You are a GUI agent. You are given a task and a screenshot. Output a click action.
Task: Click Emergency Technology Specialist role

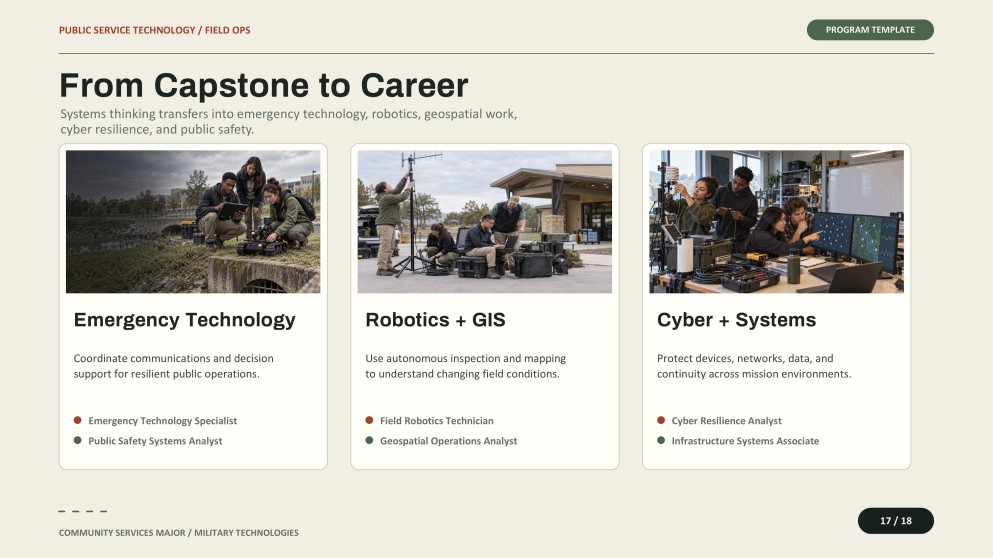coord(163,421)
